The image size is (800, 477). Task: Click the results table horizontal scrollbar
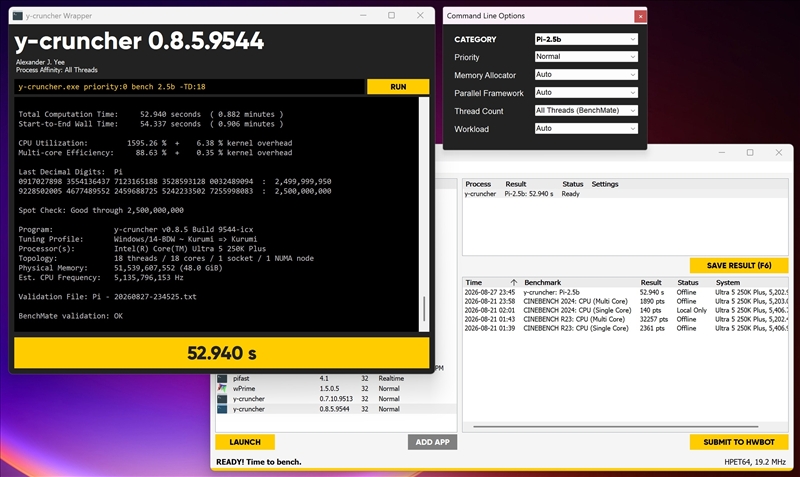coord(615,426)
